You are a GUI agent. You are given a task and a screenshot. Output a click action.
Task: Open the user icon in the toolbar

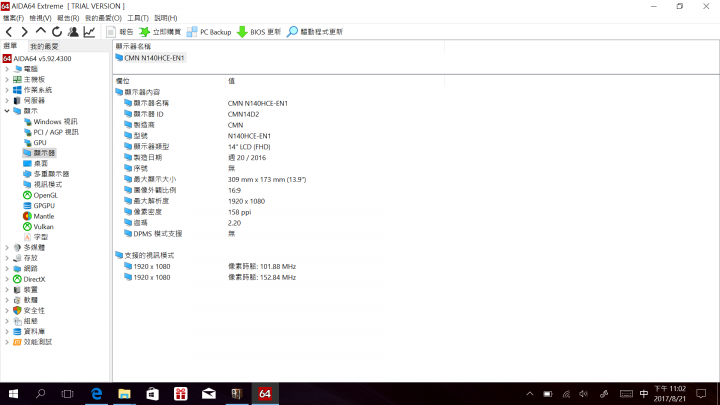click(x=73, y=32)
